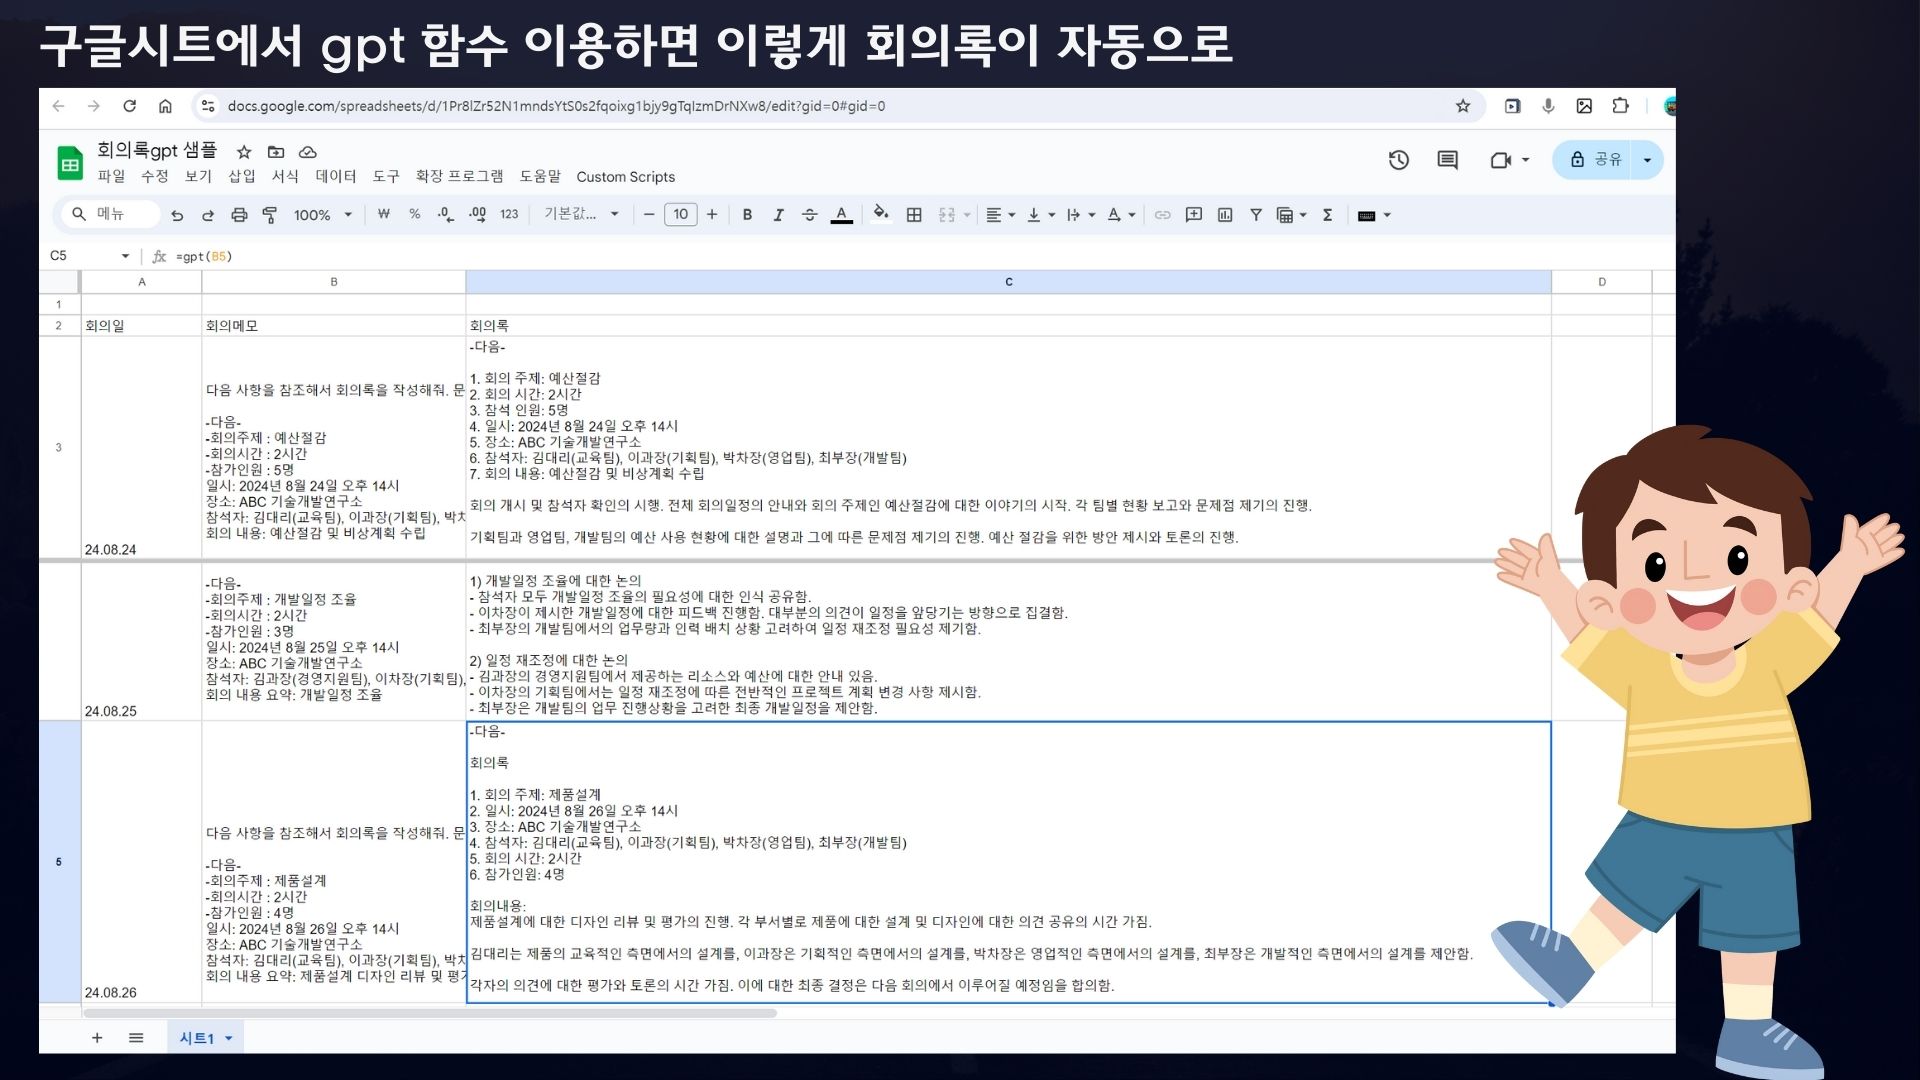The image size is (1920, 1080).
Task: Open the functions sigma icon
Action: [1328, 215]
